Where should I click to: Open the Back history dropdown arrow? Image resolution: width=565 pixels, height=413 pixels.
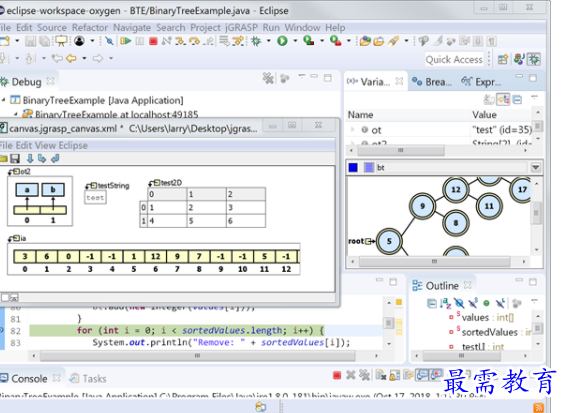[x=84, y=58]
